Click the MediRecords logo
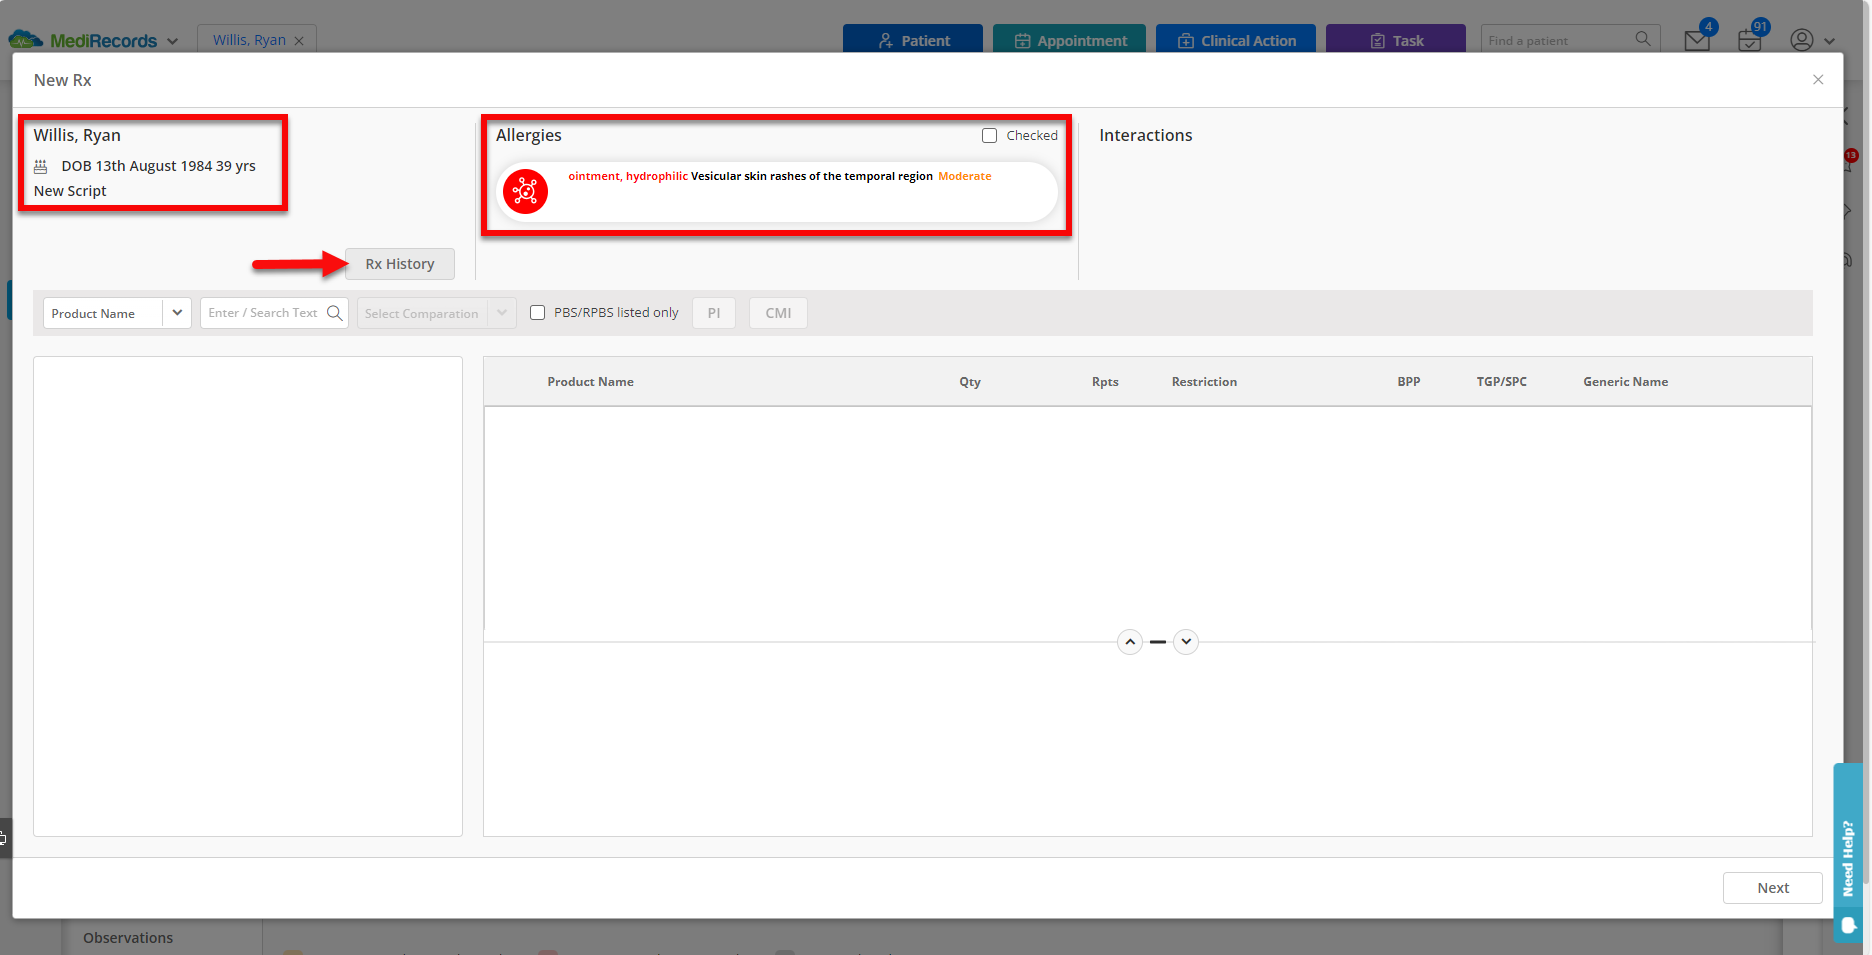The width and height of the screenshot is (1872, 955). (x=84, y=41)
